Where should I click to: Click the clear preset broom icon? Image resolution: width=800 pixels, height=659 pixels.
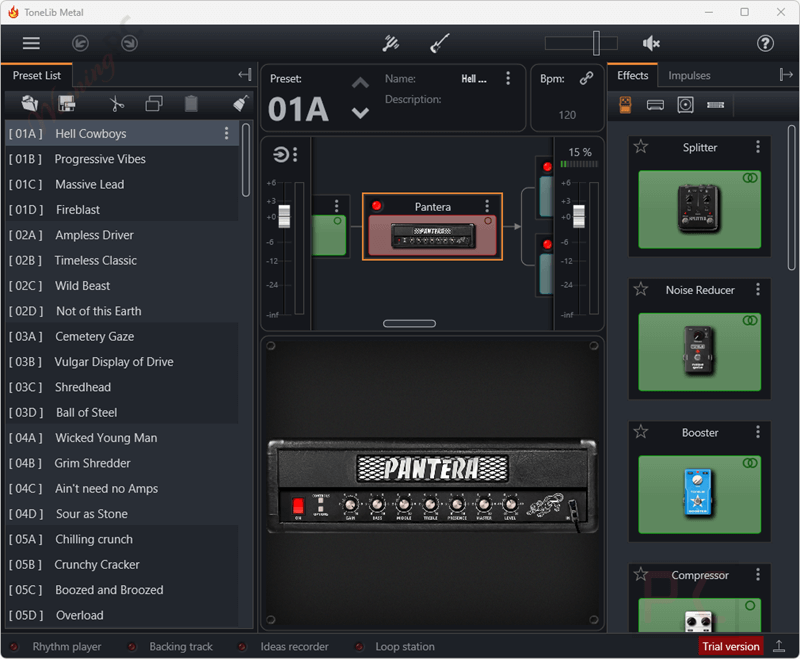click(x=240, y=104)
